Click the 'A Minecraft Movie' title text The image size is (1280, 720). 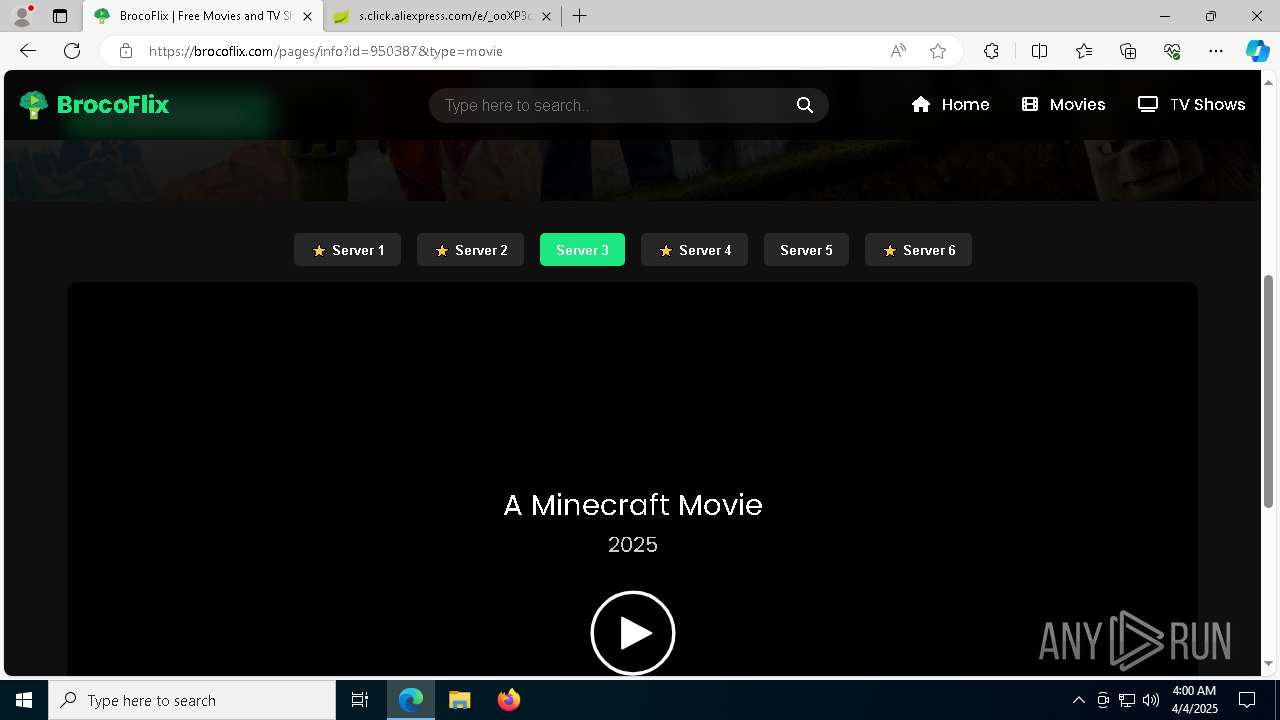633,505
